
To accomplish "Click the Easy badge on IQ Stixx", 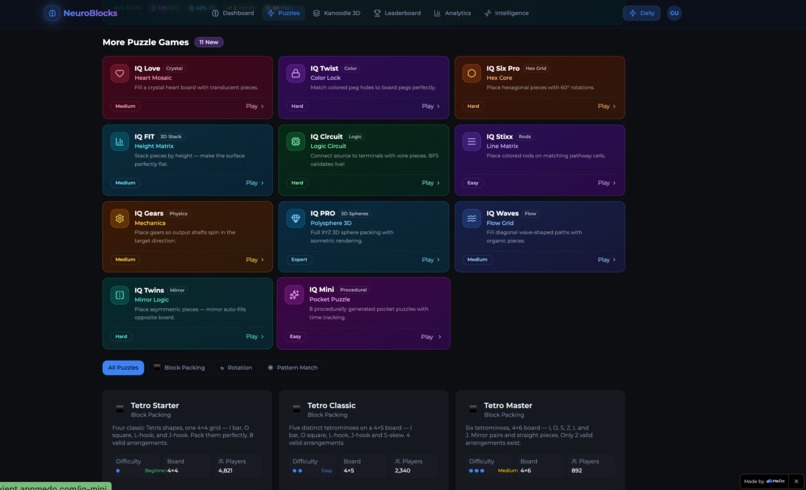I will [473, 183].
